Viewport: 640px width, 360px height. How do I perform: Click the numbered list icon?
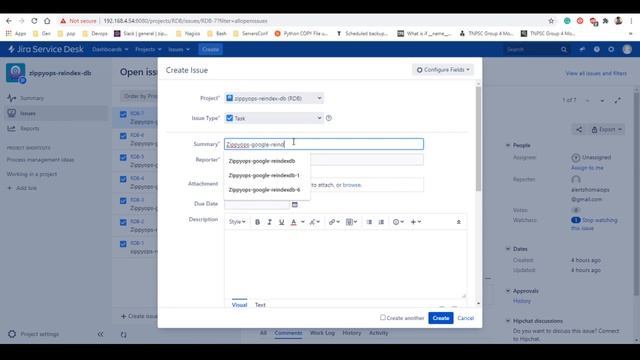tap(381, 222)
